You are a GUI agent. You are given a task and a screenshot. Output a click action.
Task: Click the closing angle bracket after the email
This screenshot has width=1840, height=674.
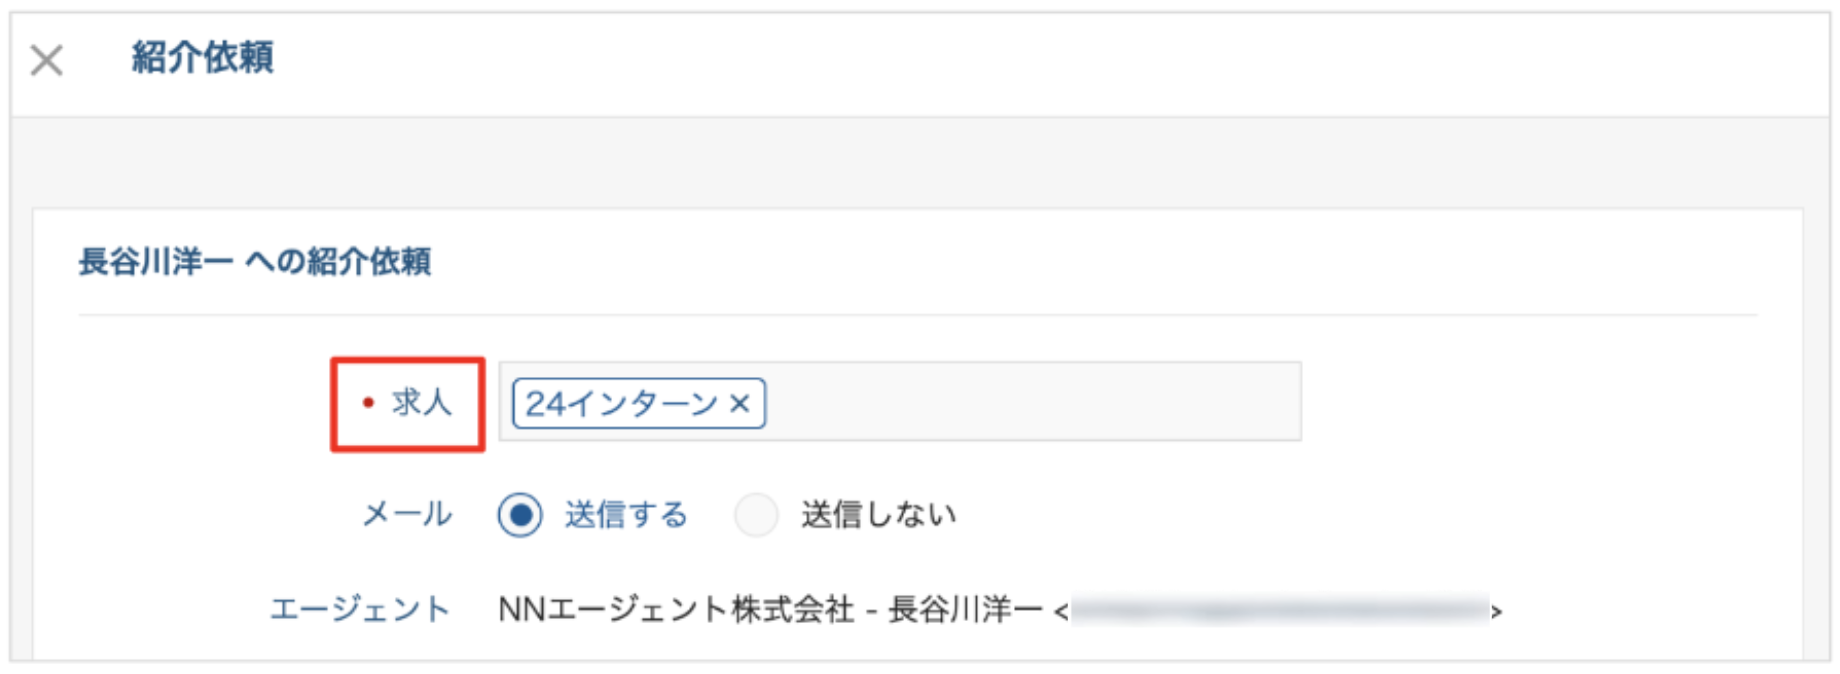(x=1496, y=611)
